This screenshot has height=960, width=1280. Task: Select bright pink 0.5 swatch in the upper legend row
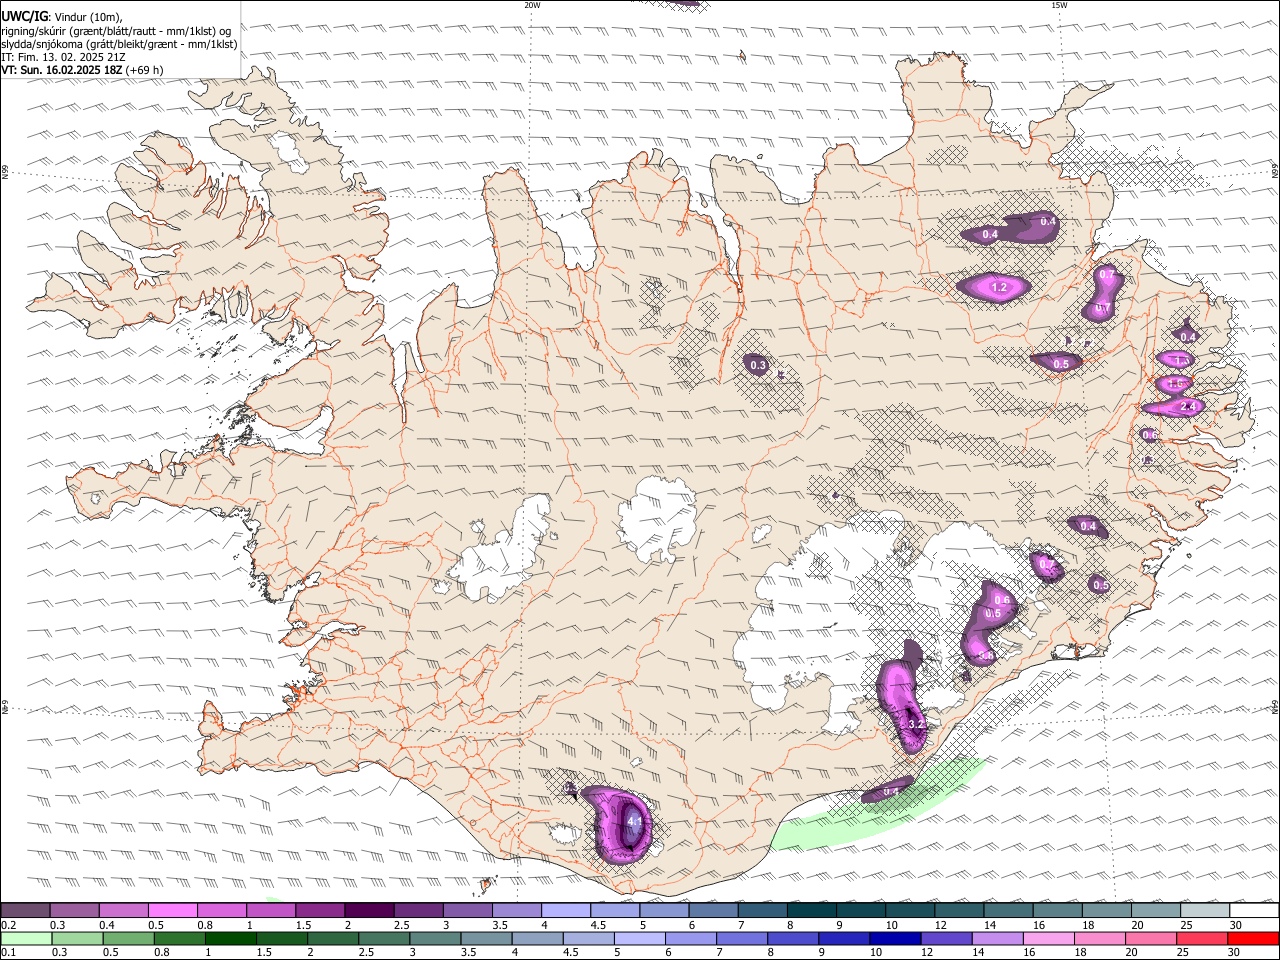point(173,910)
